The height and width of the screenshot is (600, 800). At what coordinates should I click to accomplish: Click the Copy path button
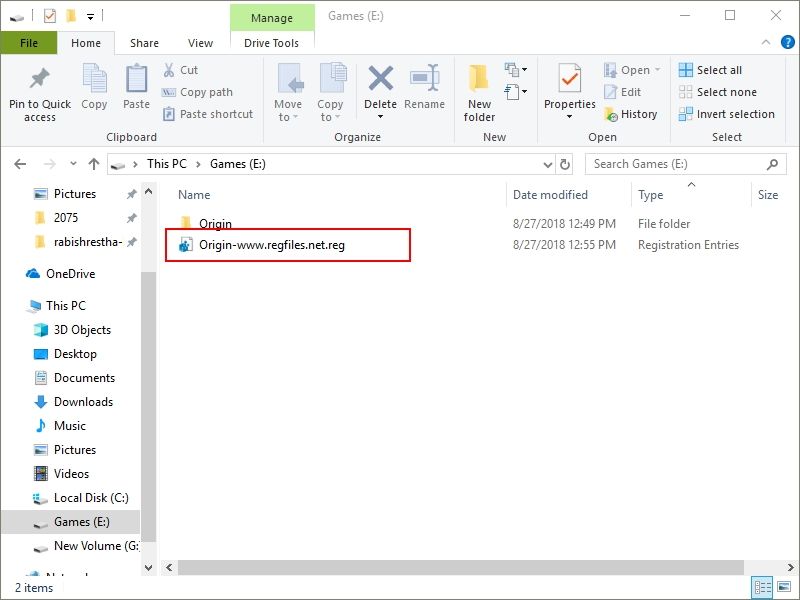click(x=198, y=92)
